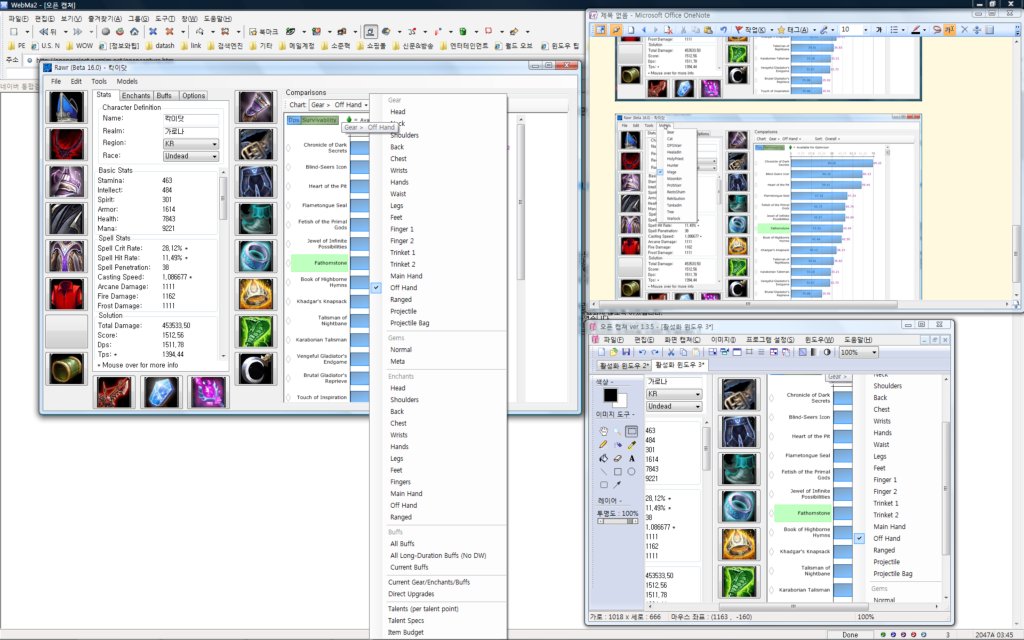Image resolution: width=1024 pixels, height=640 pixels.
Task: Toggle the diamond marker beside Heart of the Pit in Rawr
Action: tap(288, 186)
